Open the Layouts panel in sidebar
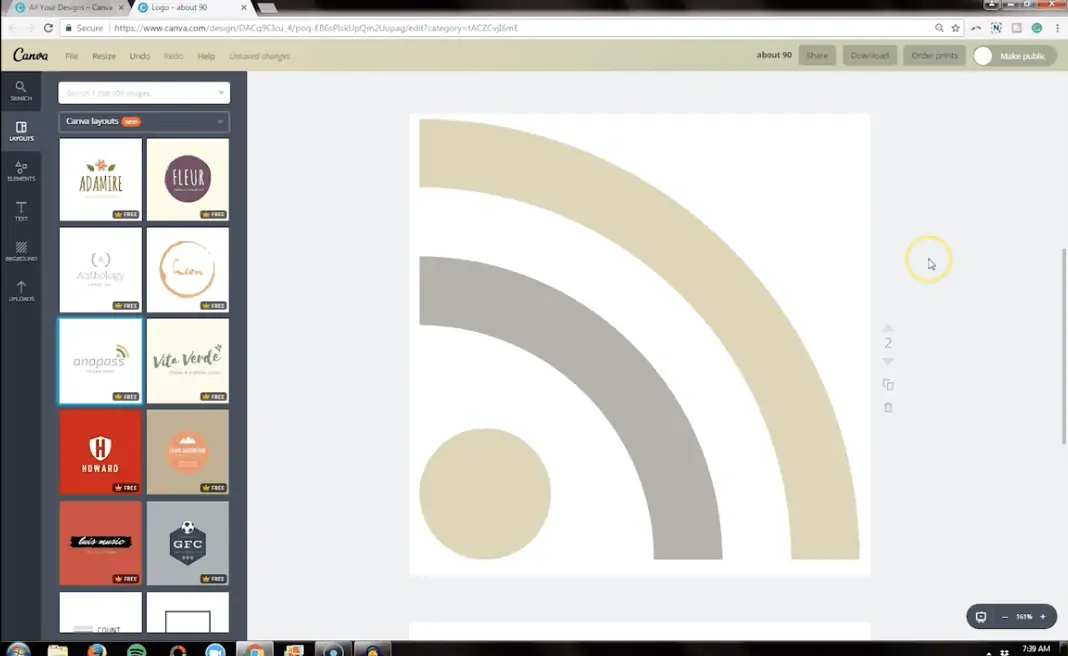 (21, 131)
